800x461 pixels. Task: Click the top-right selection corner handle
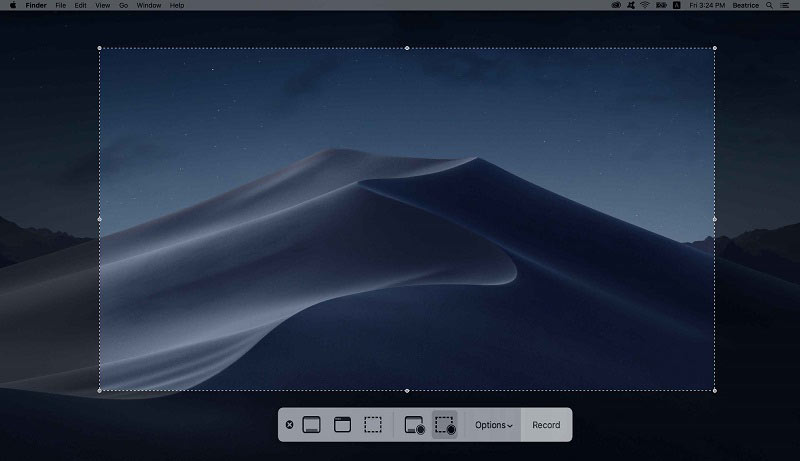coord(715,48)
